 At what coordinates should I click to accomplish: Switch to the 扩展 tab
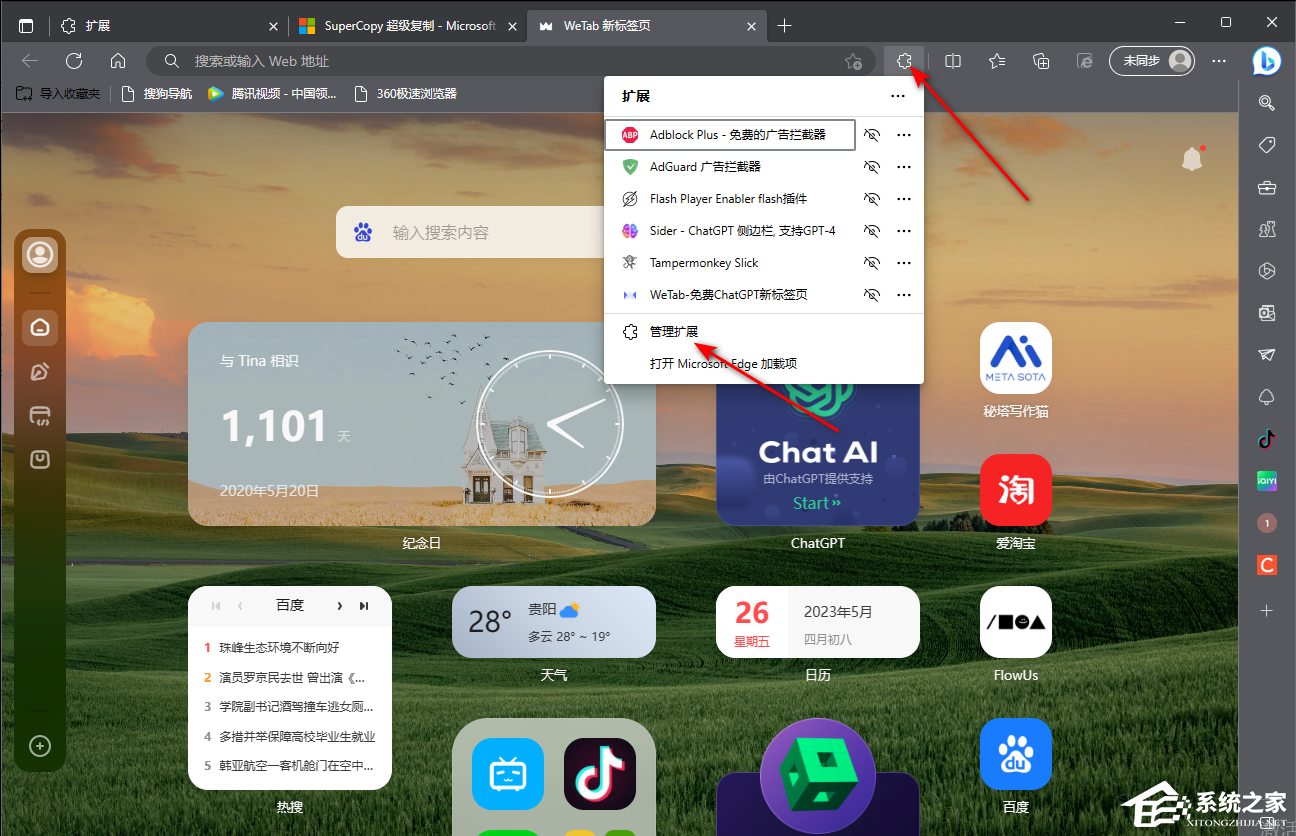coord(168,26)
